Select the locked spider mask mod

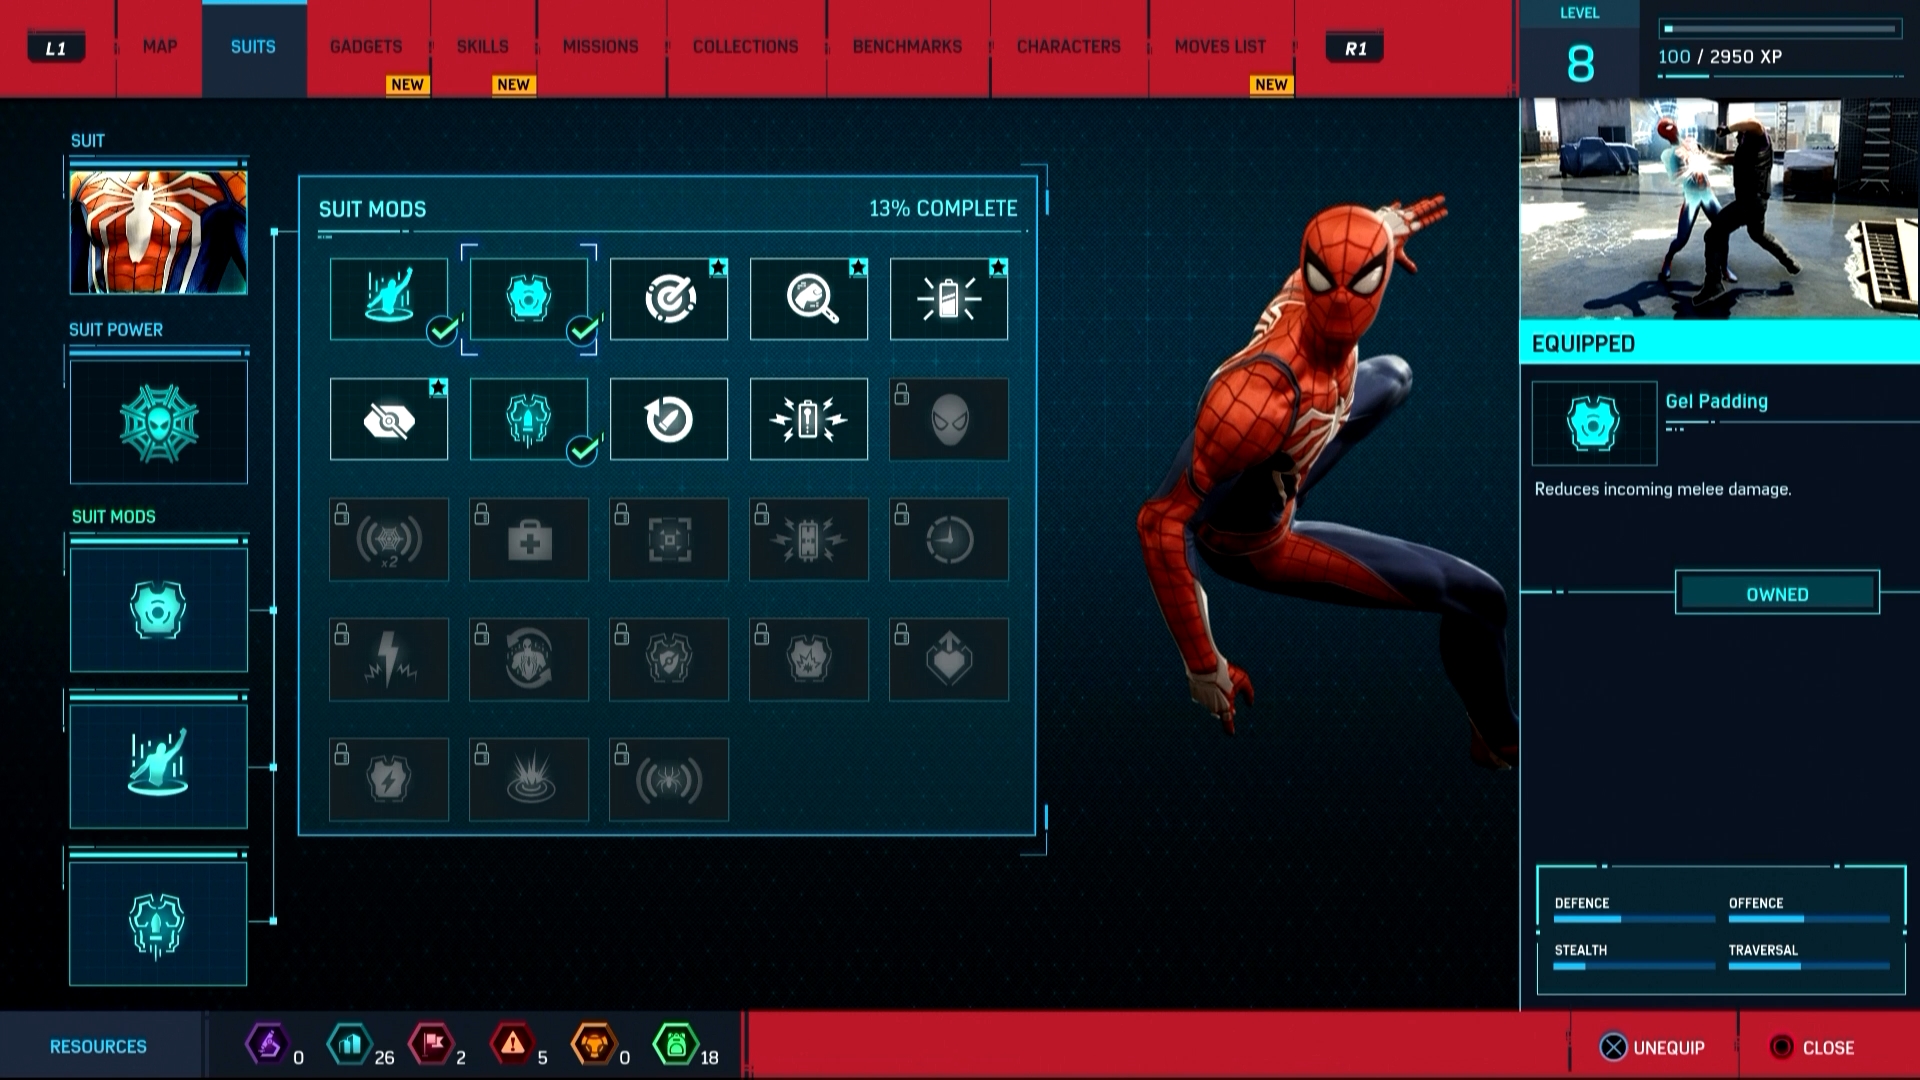[x=949, y=419]
